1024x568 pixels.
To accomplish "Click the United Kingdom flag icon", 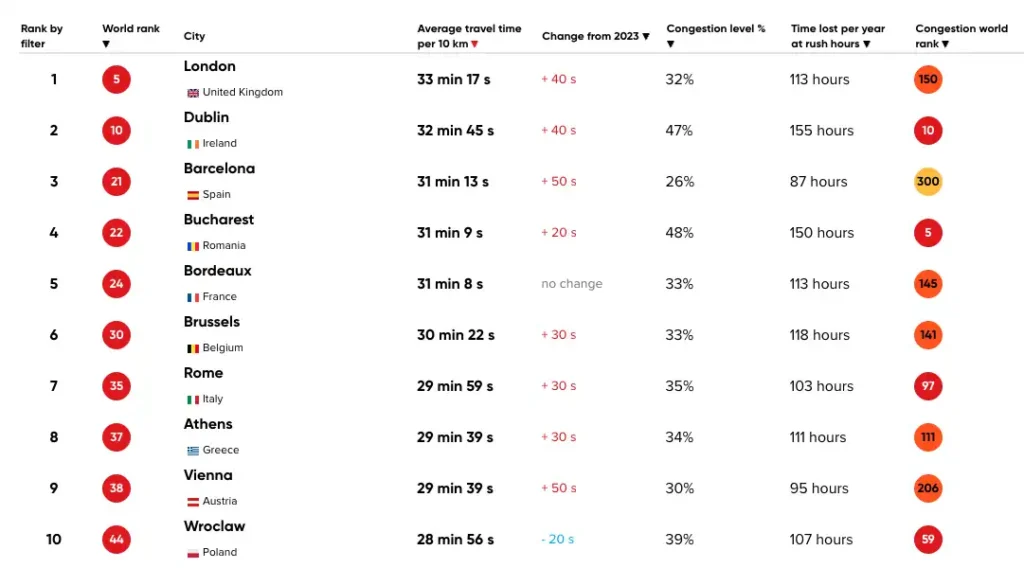I will (x=193, y=93).
